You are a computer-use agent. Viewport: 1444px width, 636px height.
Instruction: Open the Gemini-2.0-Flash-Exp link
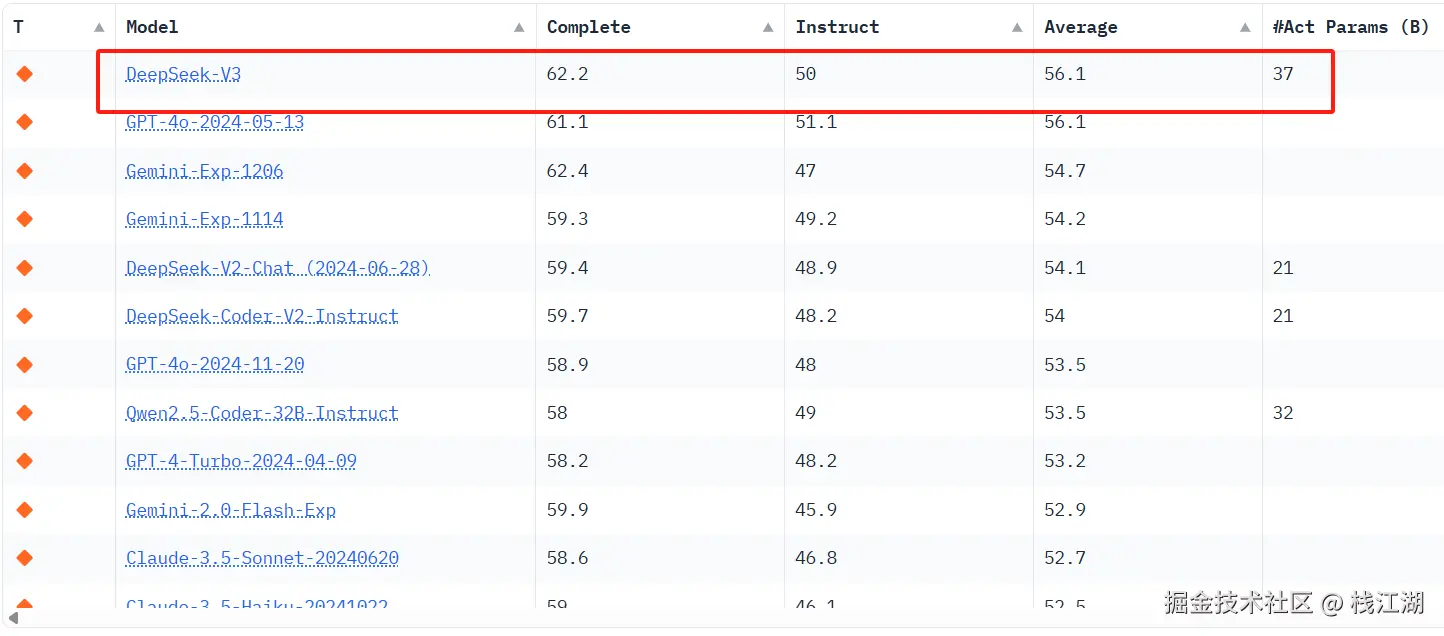click(231, 510)
